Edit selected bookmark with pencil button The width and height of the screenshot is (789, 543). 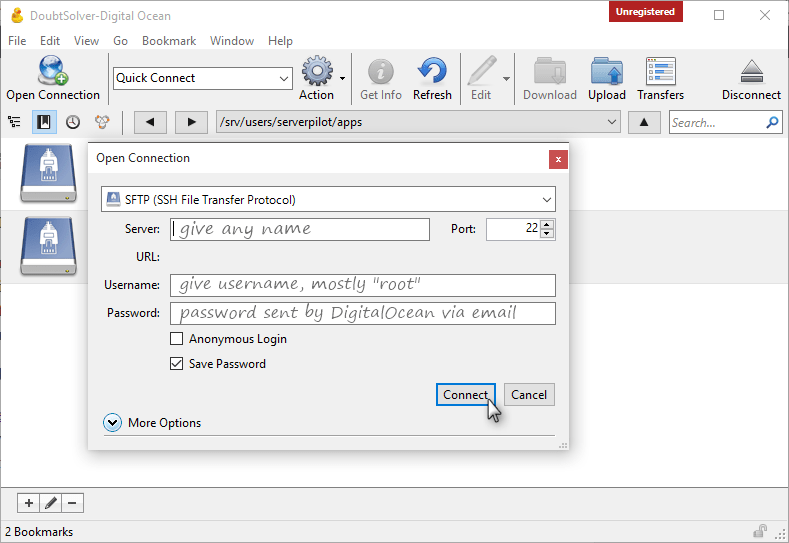pyautogui.click(x=50, y=503)
